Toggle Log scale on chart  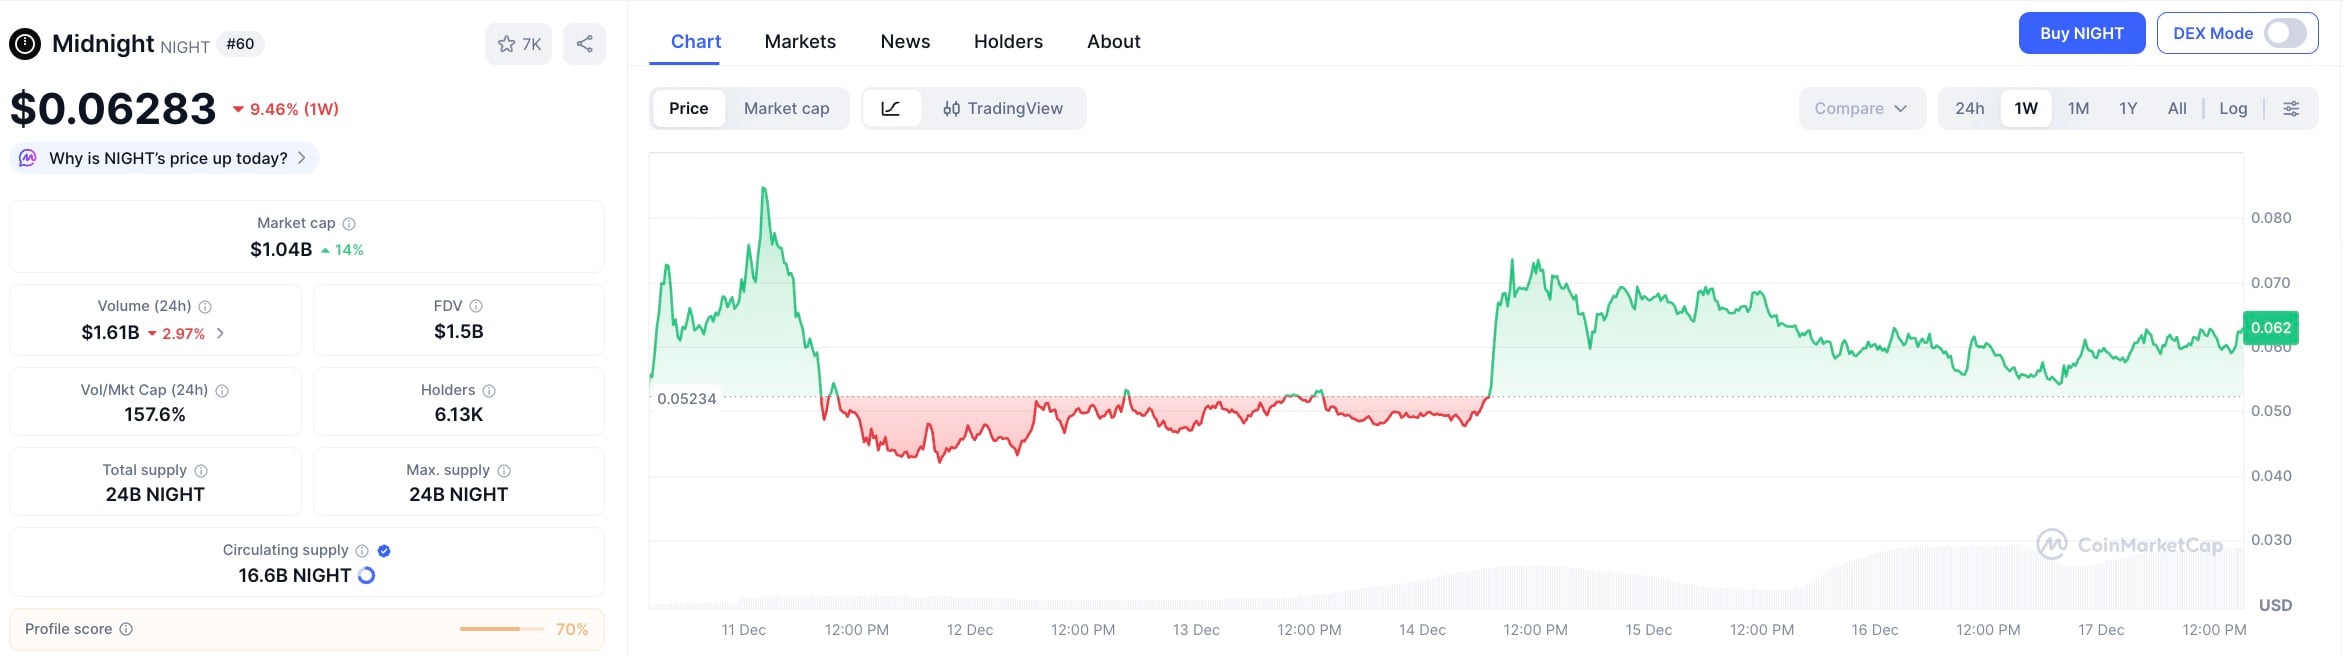click(x=2233, y=108)
